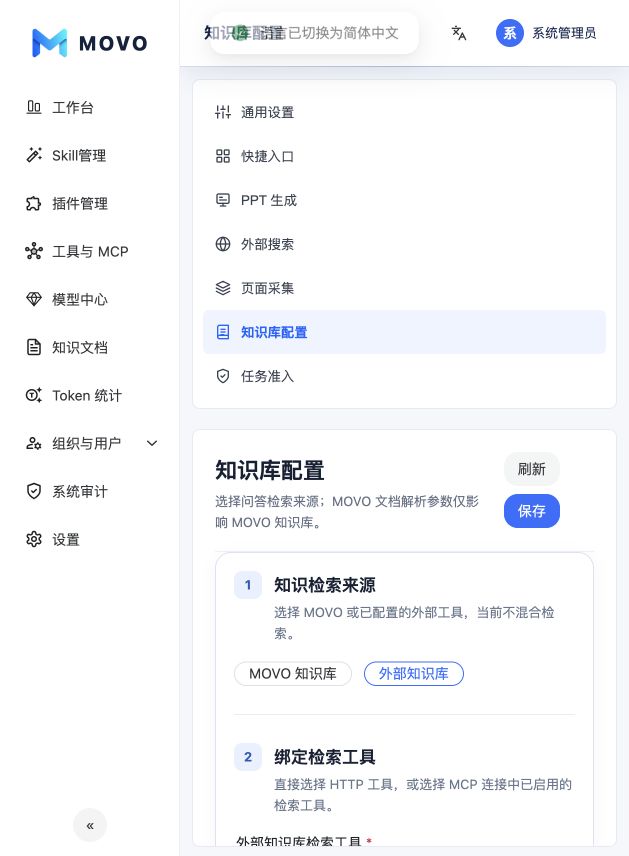Select 快捷入口 settings tab
629x856 pixels.
click(x=404, y=156)
